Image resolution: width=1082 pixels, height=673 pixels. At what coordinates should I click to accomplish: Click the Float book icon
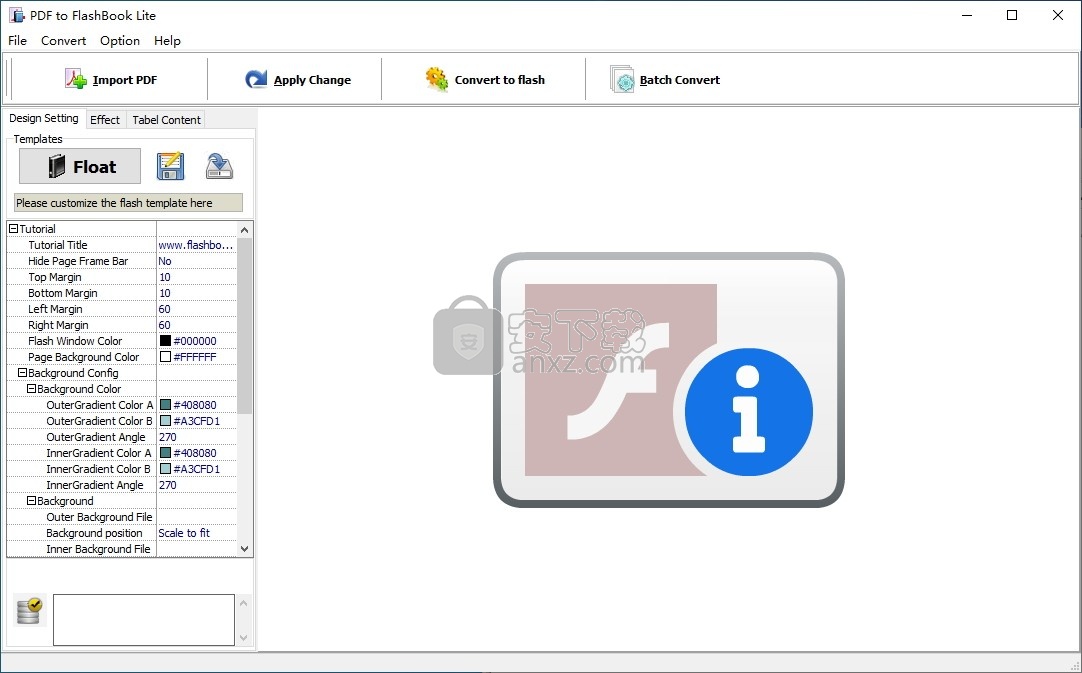coord(57,166)
